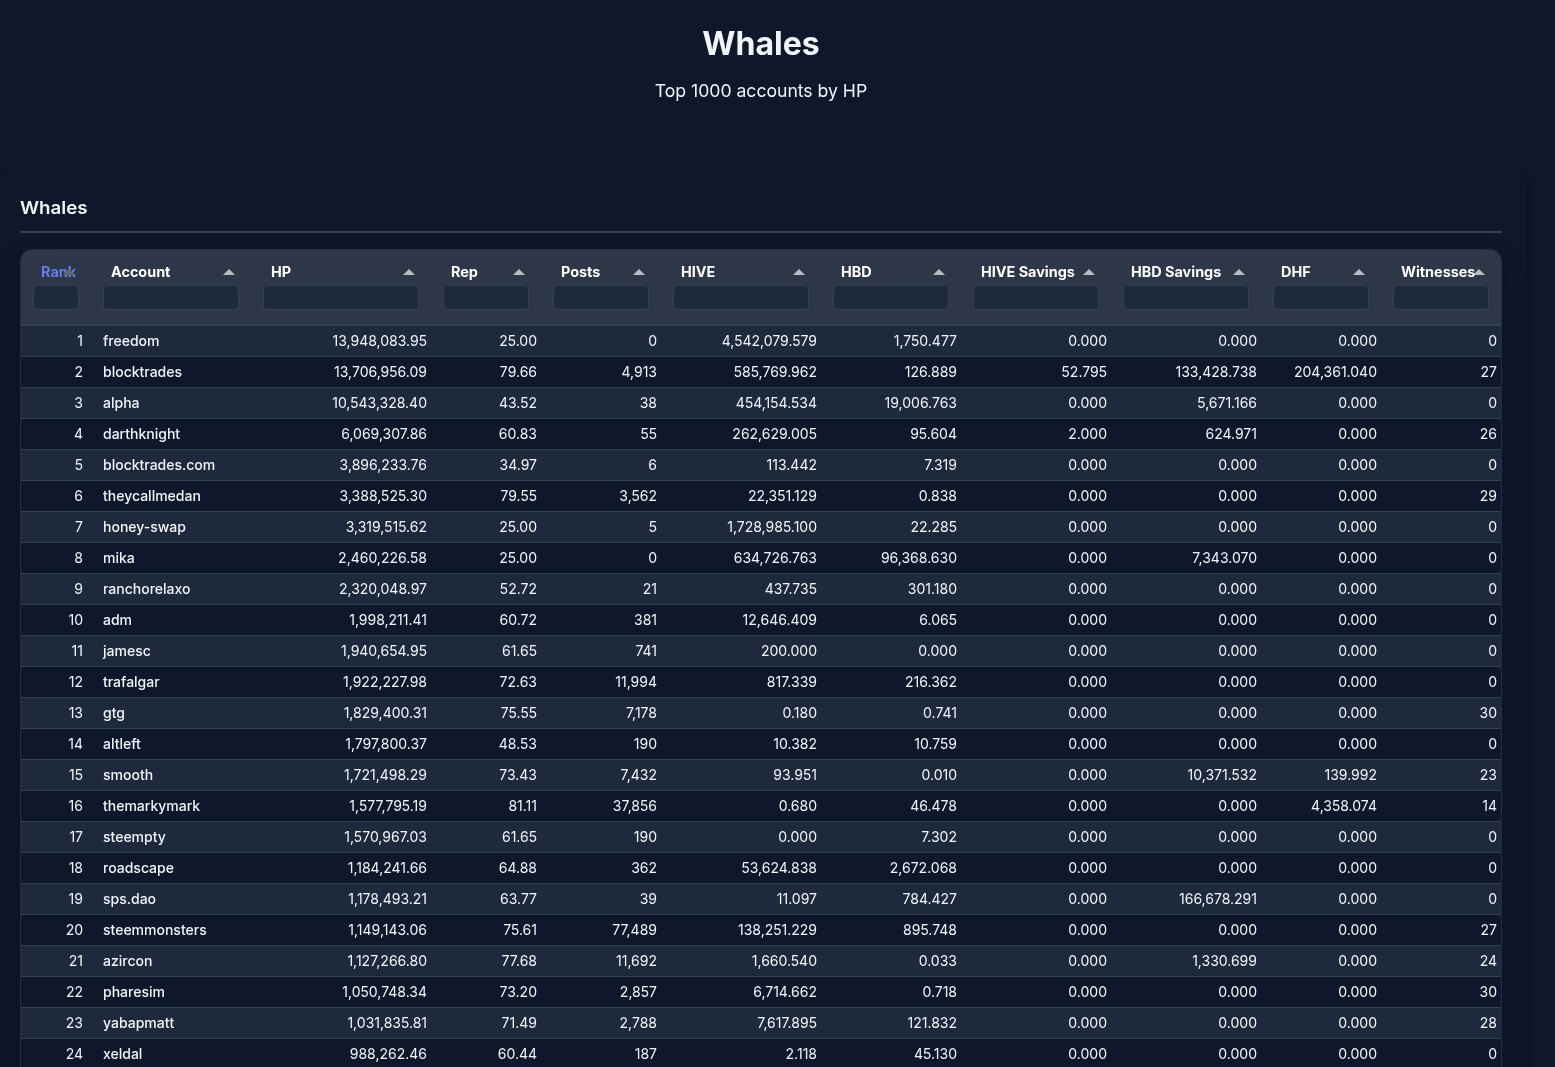Click the HBD Savings filter field
The image size is (1555, 1067).
click(x=1186, y=297)
